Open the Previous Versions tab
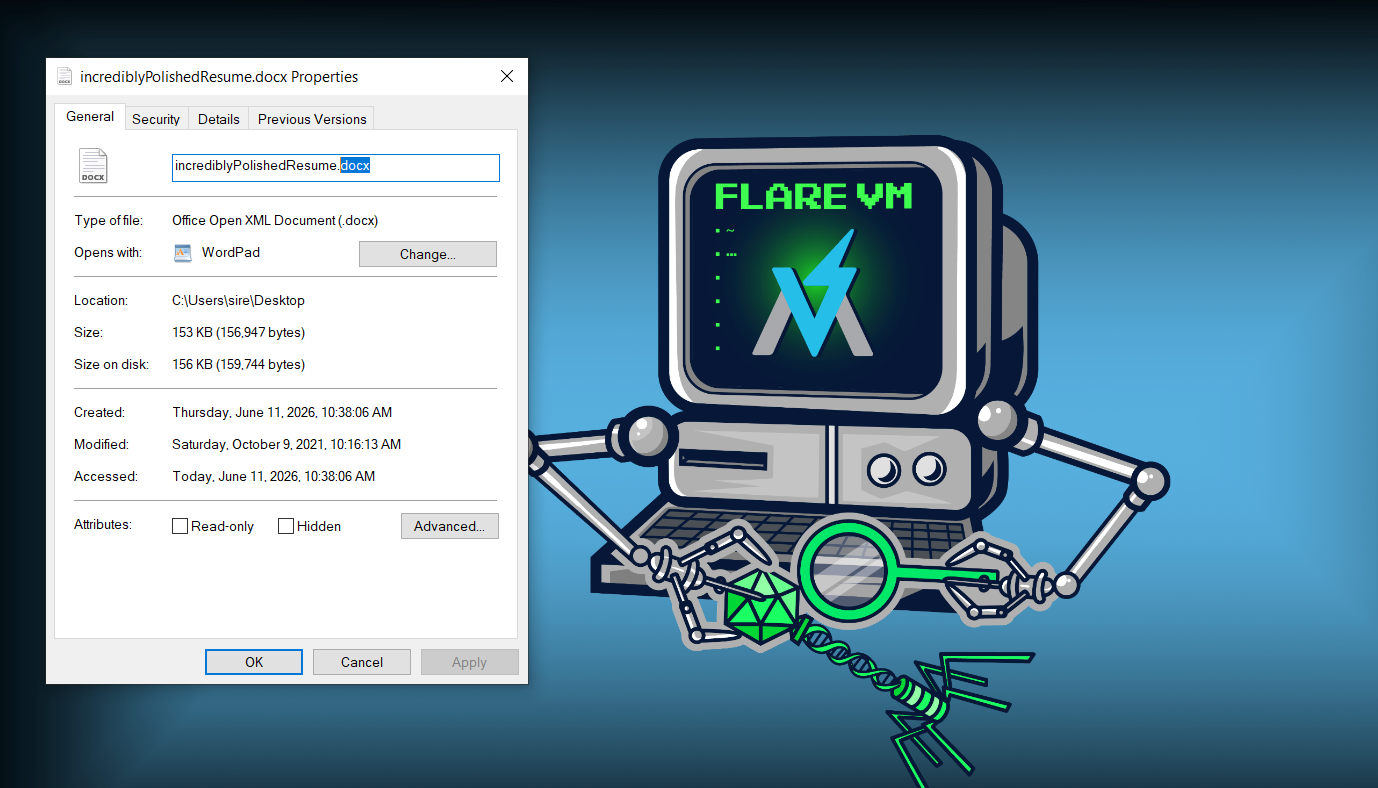This screenshot has height=788, width=1378. [312, 119]
